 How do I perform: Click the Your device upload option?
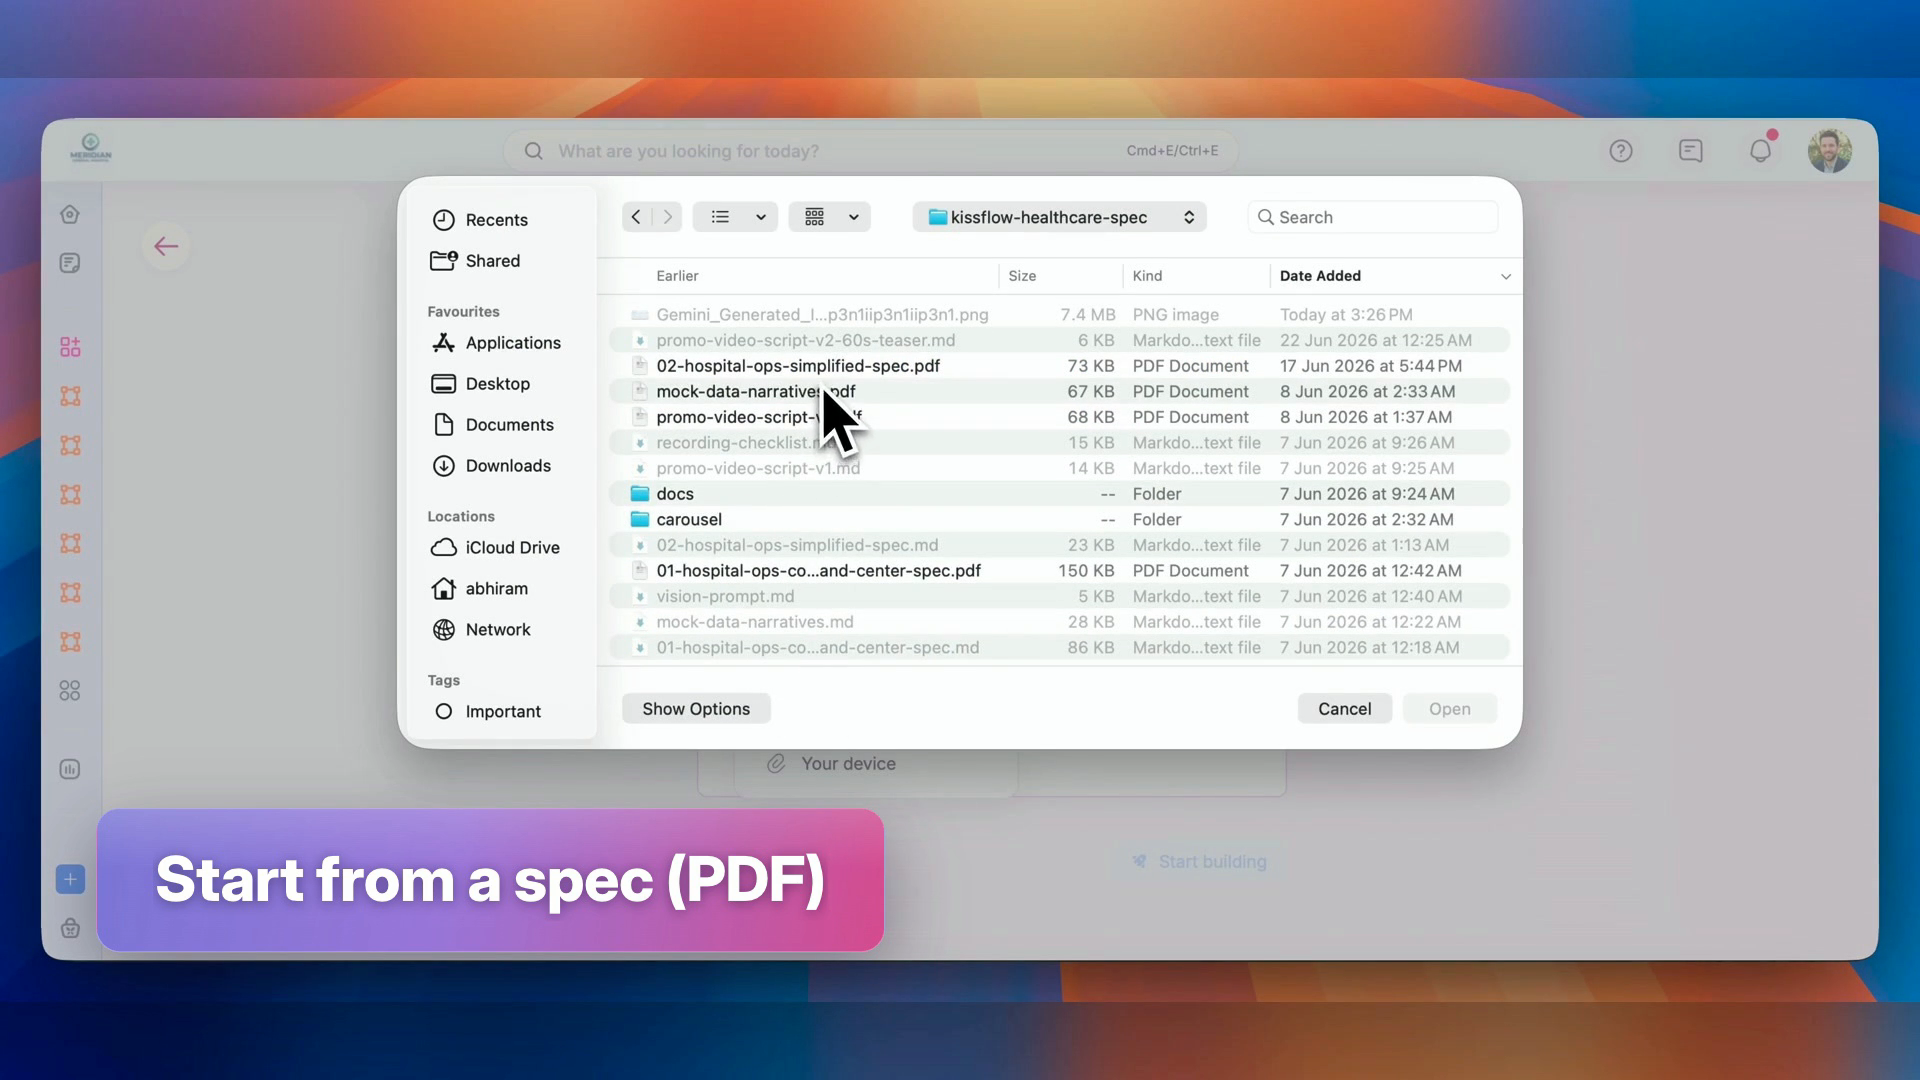tap(831, 764)
